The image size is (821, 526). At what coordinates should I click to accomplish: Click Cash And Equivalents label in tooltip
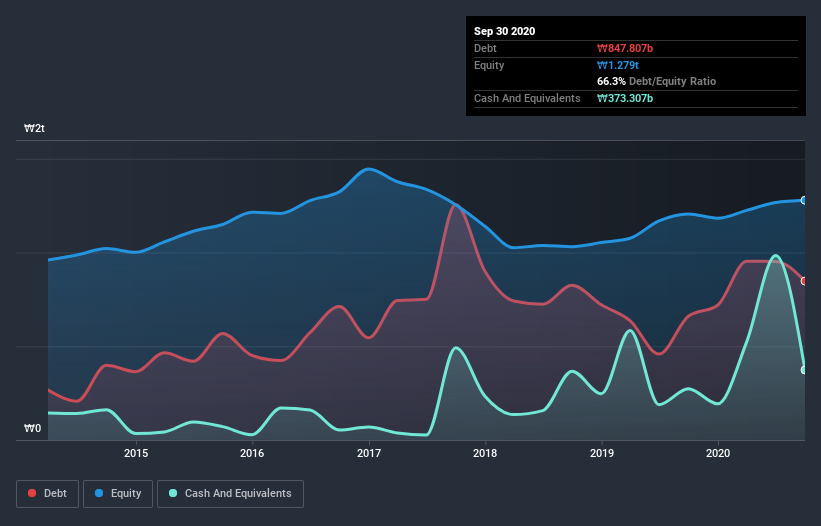[527, 98]
